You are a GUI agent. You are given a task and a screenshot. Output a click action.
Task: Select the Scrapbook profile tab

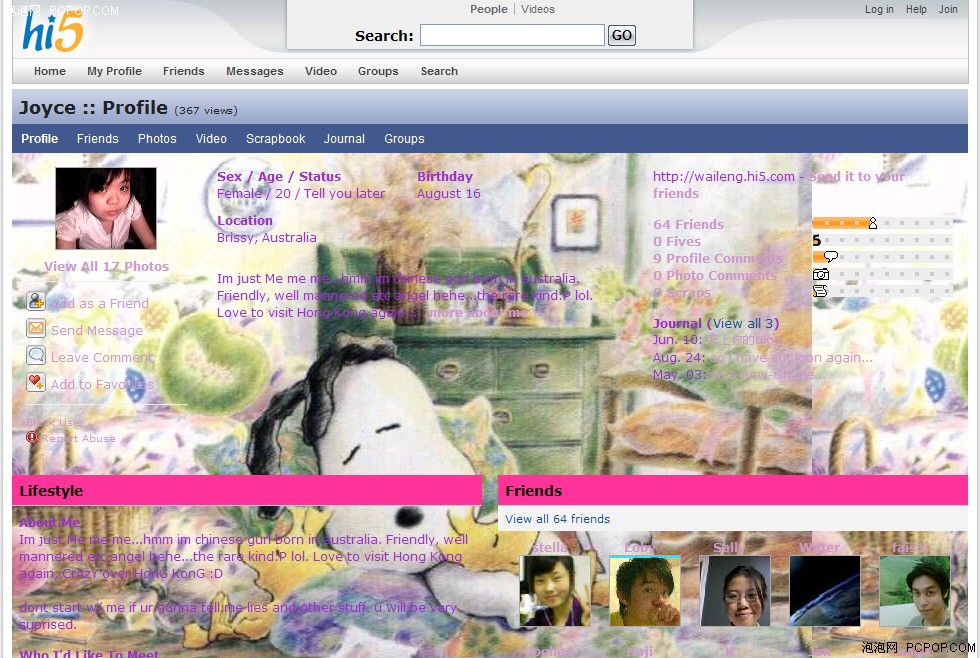pyautogui.click(x=276, y=139)
